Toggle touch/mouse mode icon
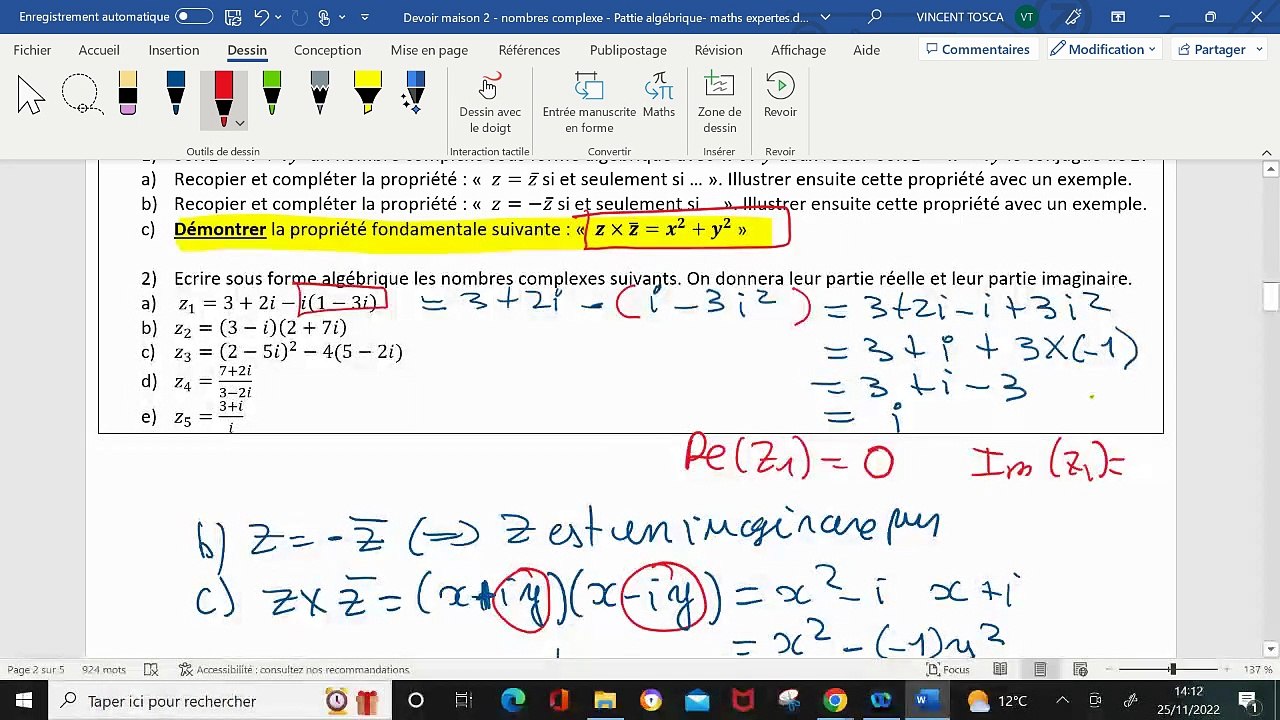The width and height of the screenshot is (1280, 720). (x=324, y=17)
